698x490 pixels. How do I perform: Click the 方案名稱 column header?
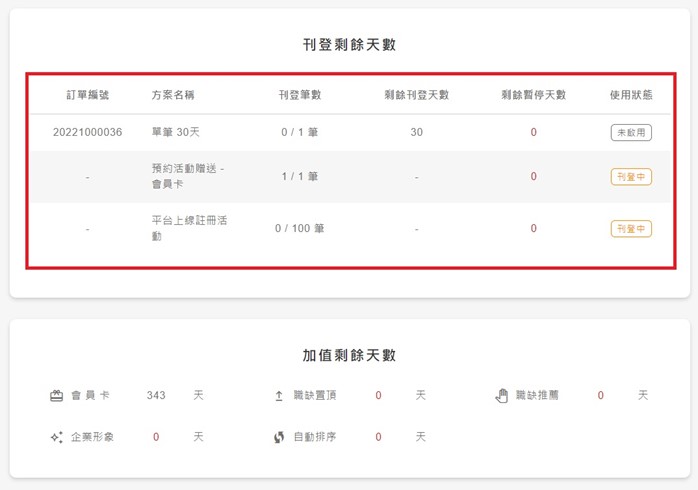(173, 95)
